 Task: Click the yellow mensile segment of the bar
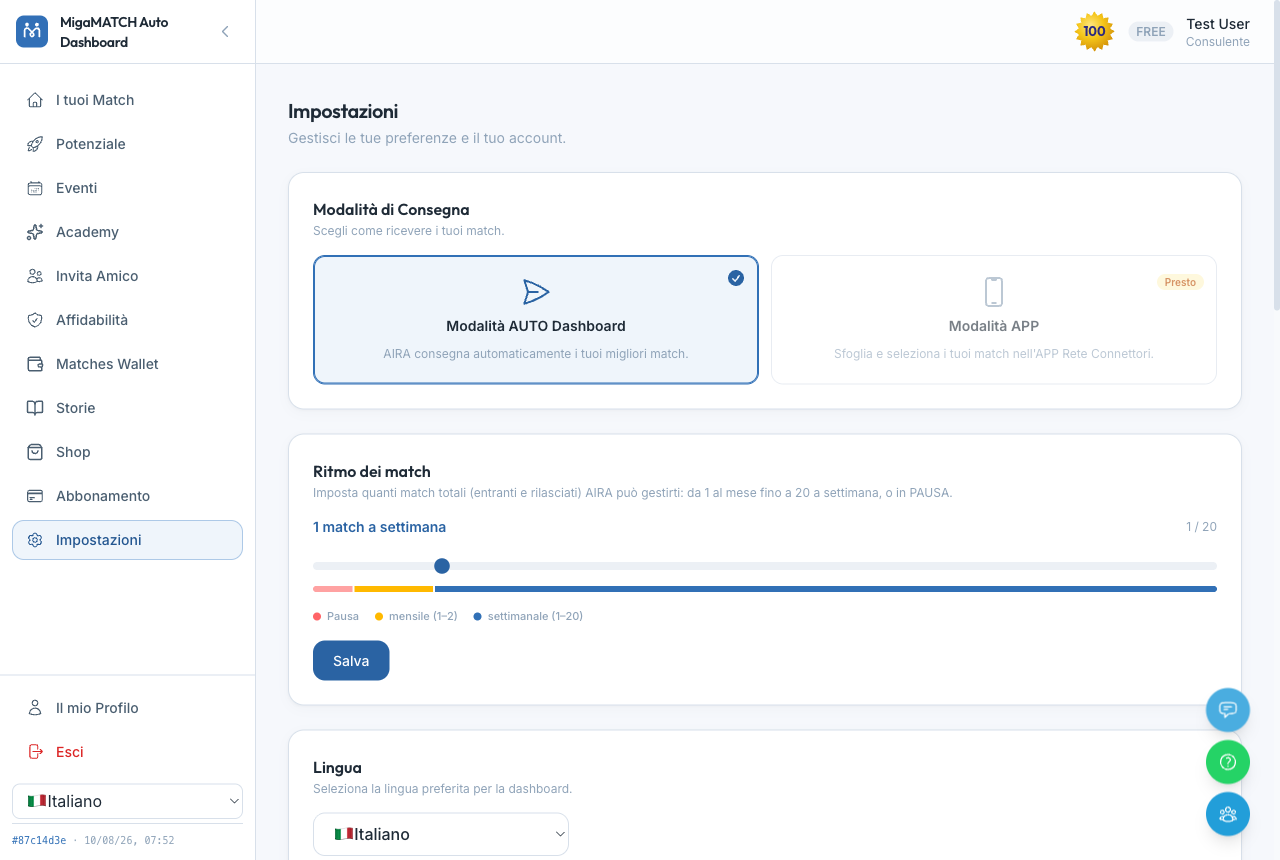click(394, 589)
